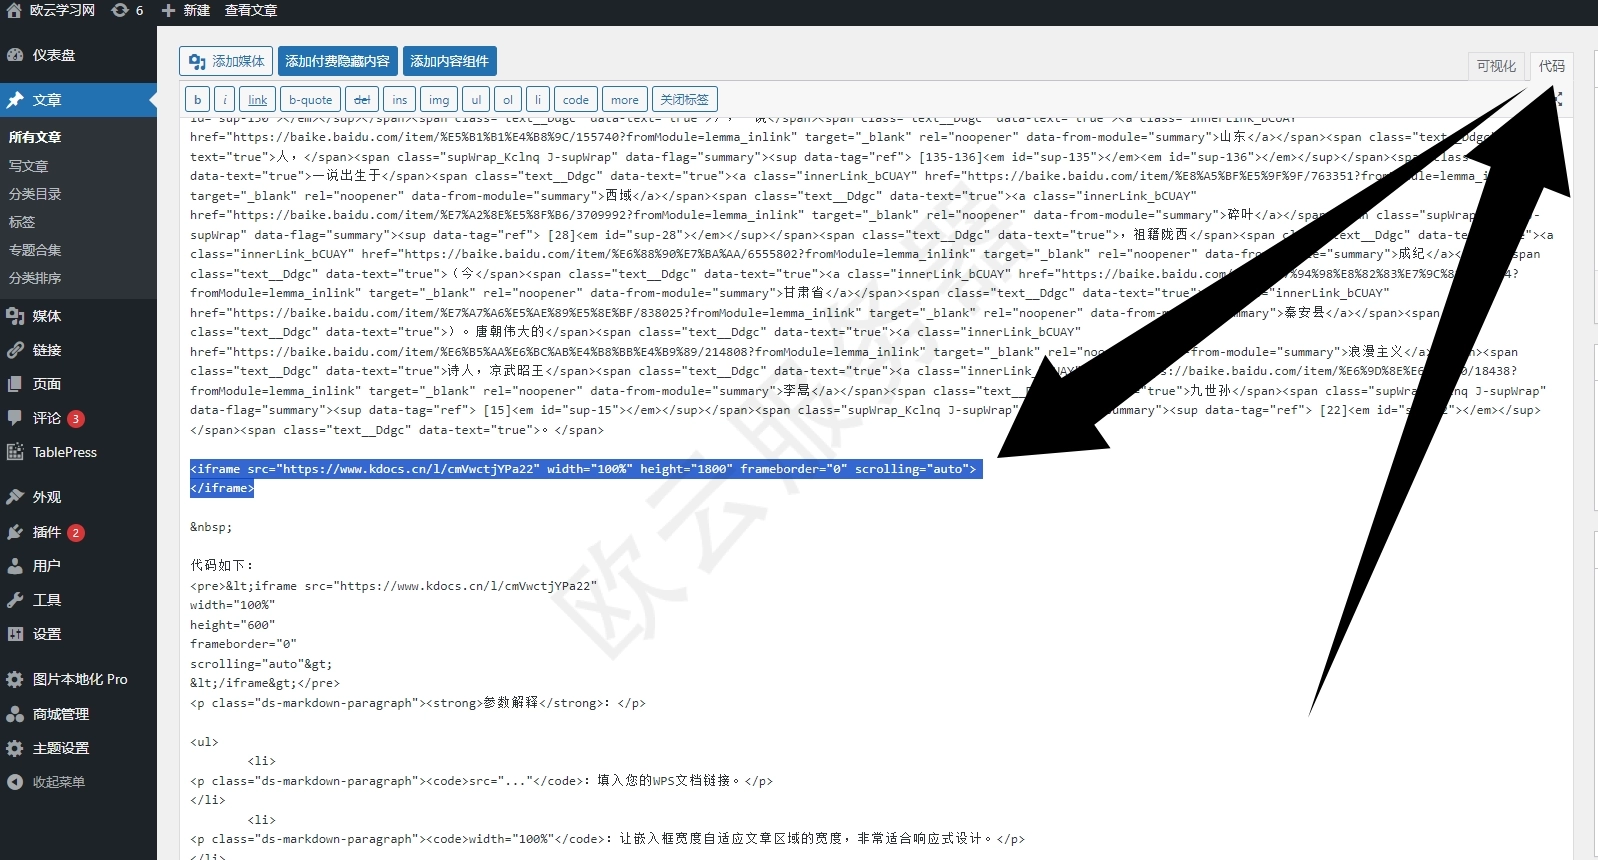Open 评论 comments with 3 pending

click(x=46, y=418)
